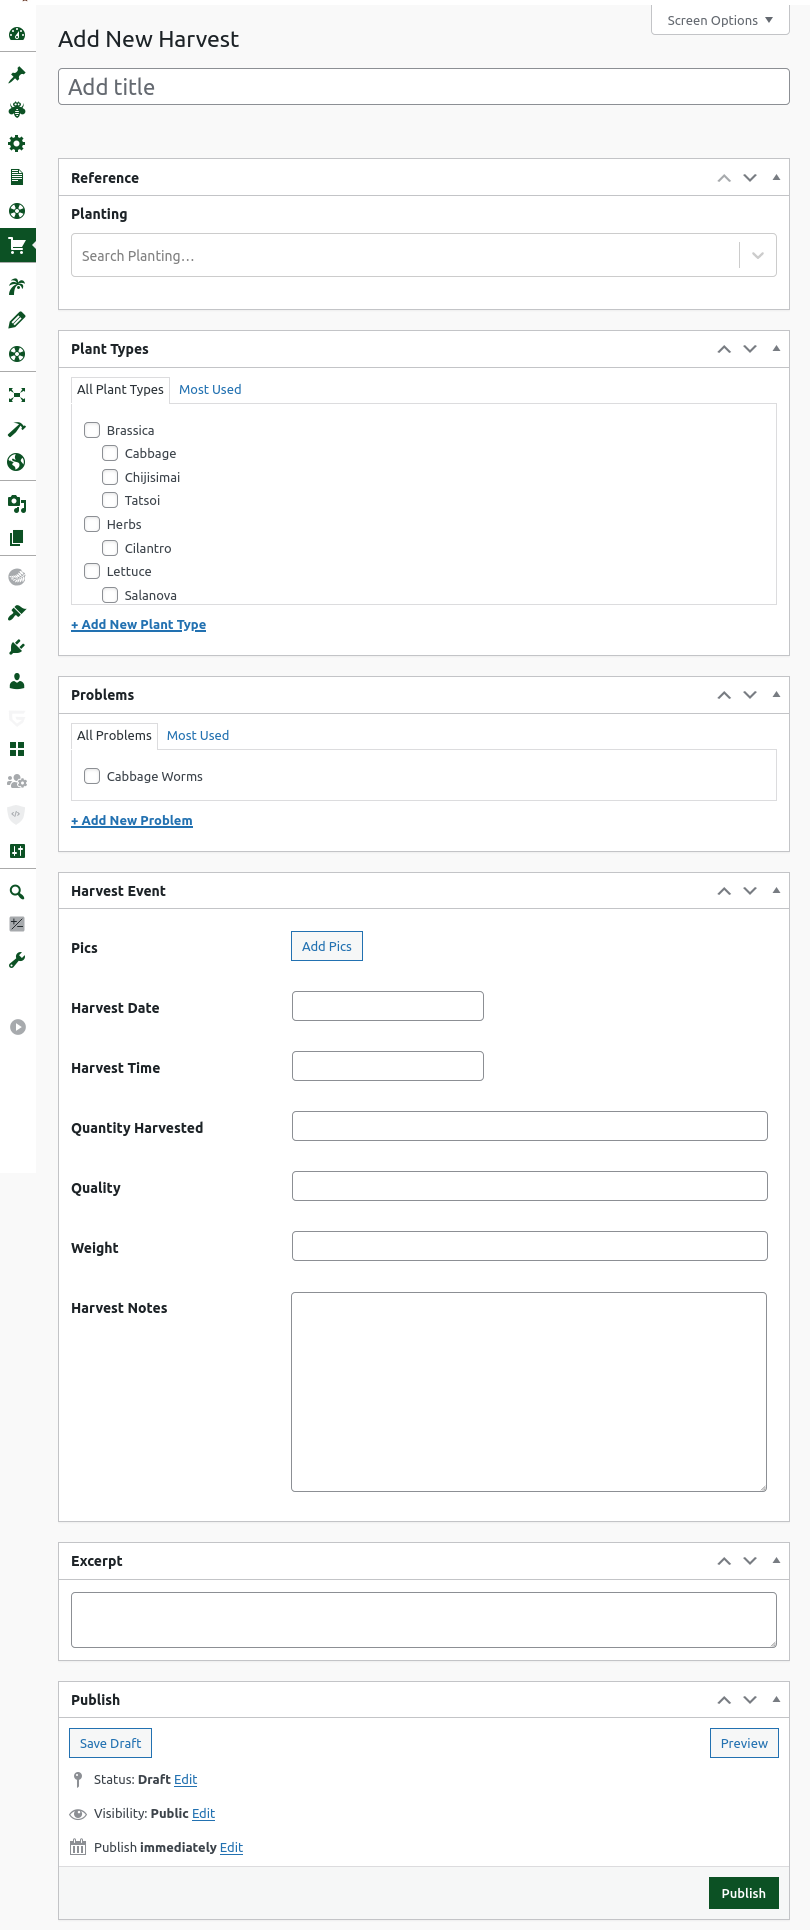The image size is (810, 1930).
Task: Open the wrench tools icon in sidebar
Action: 17,960
